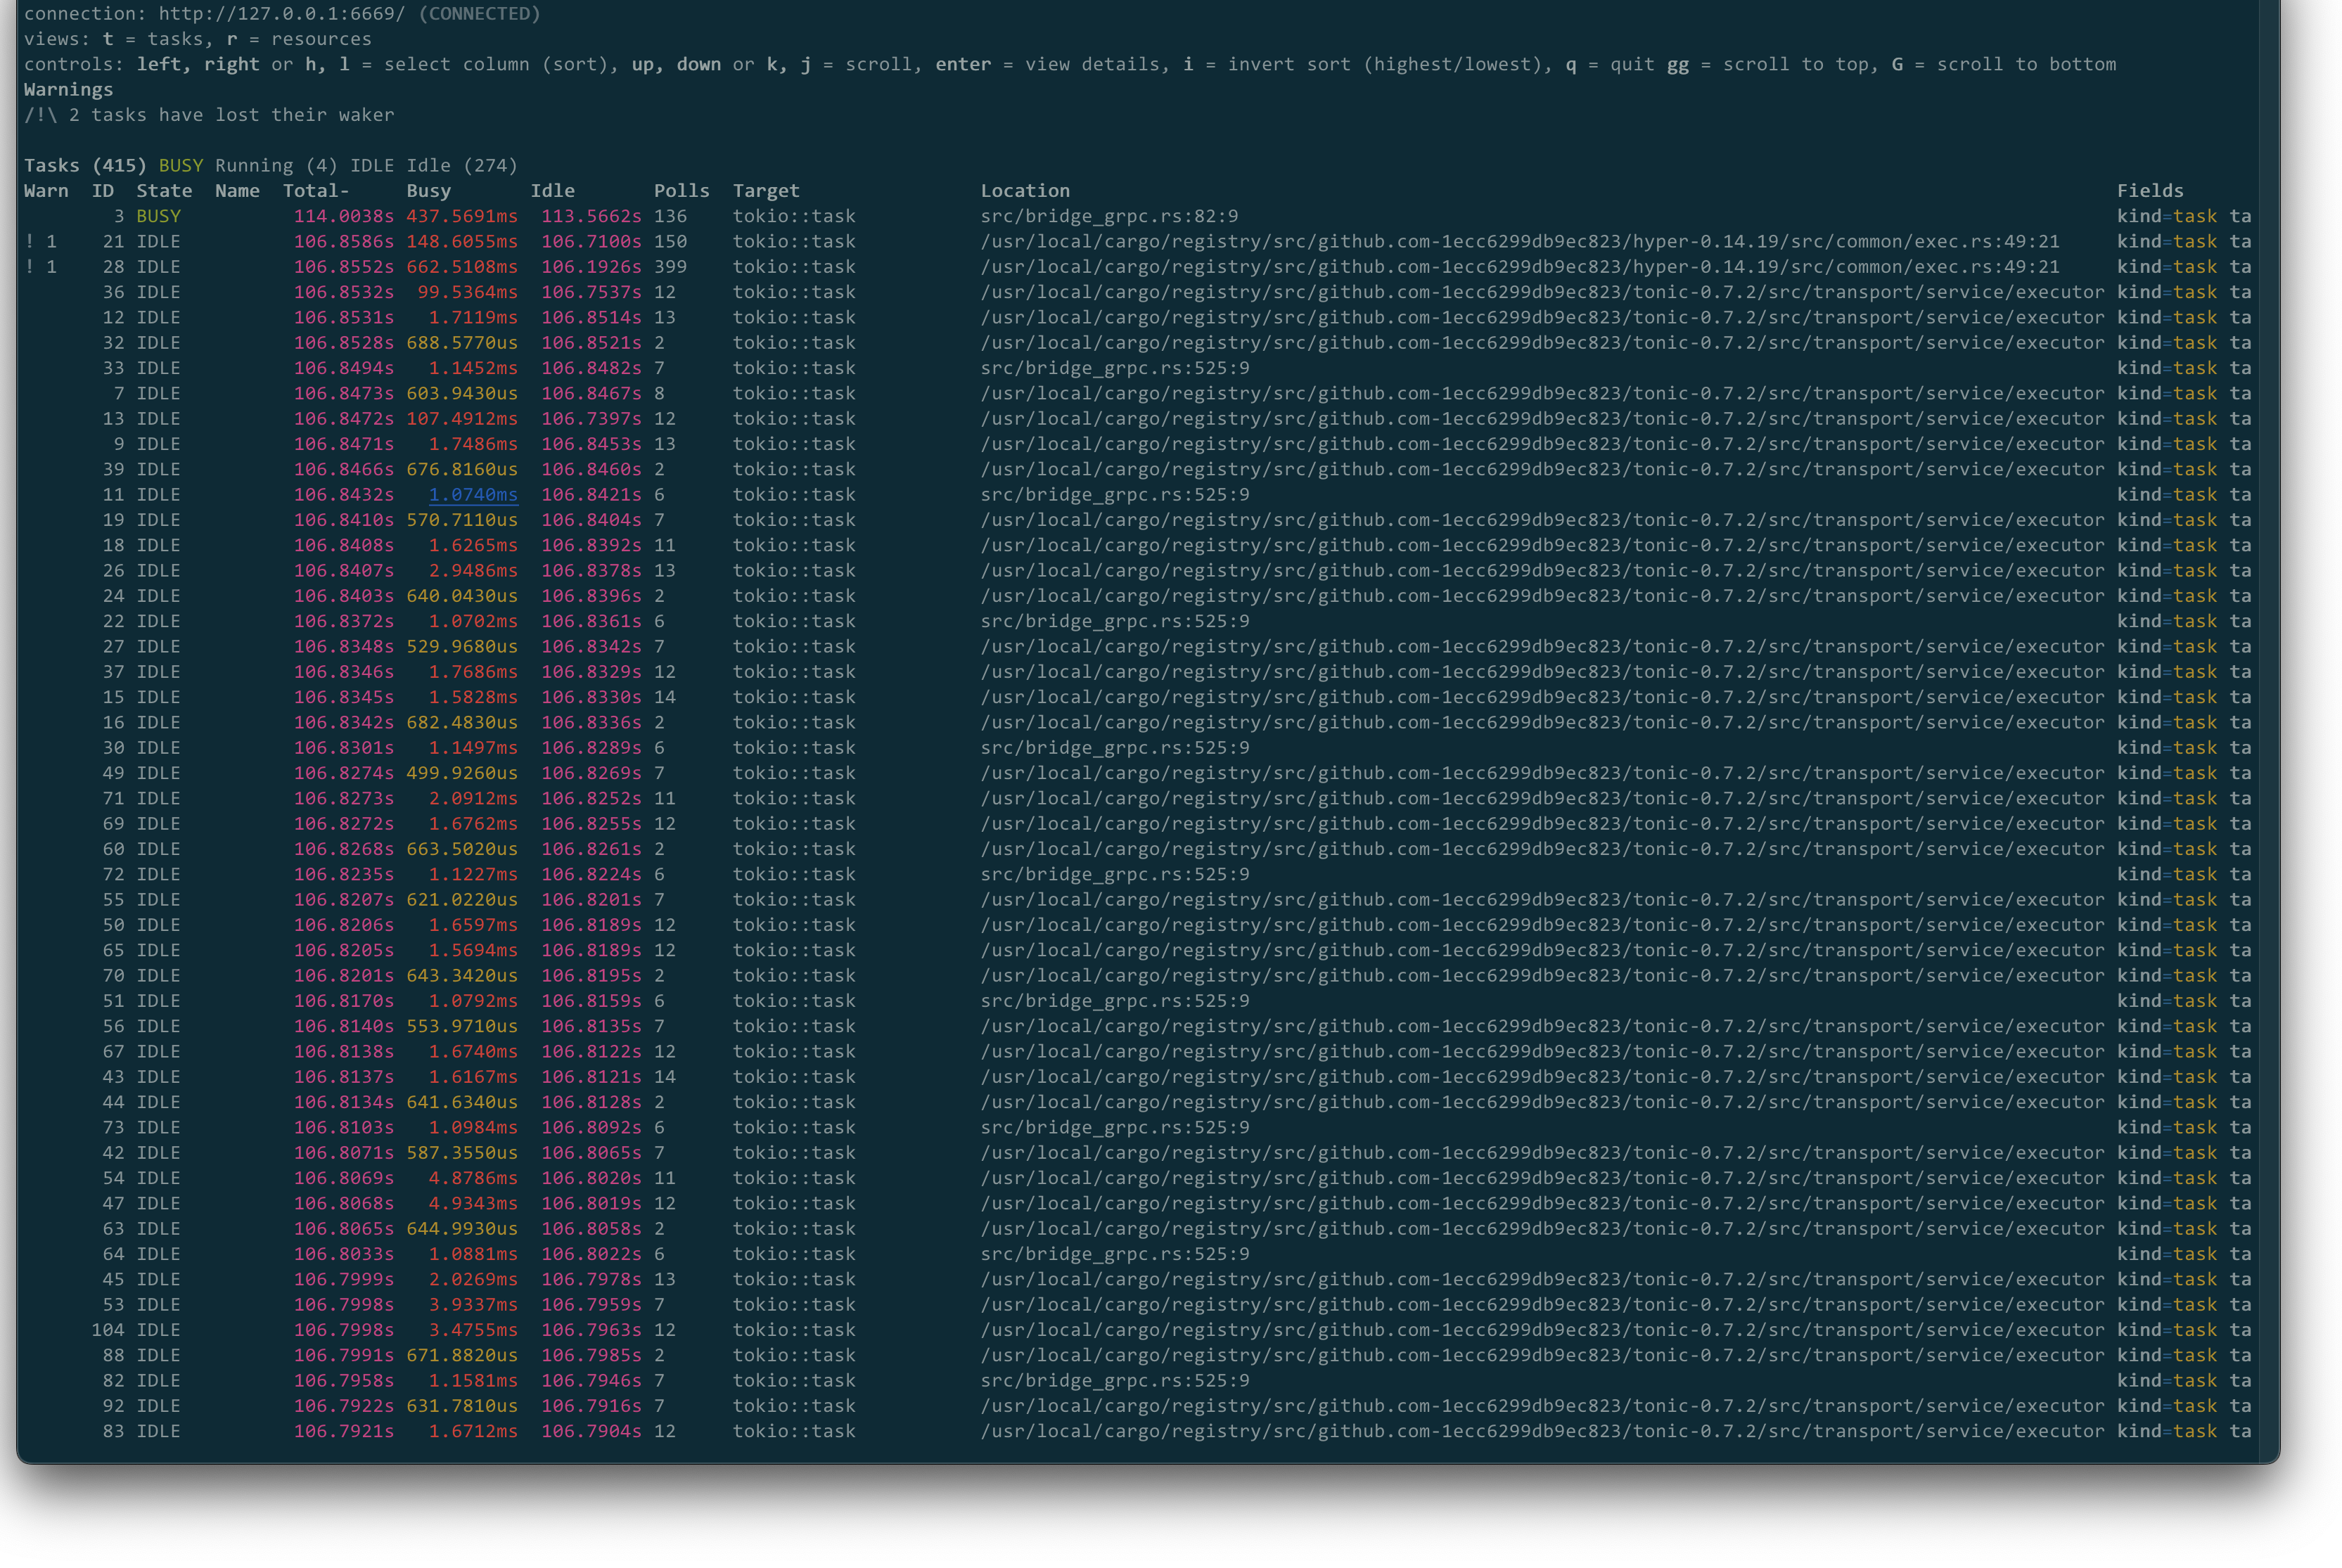
Task: Click busy time 662.5108ms
Action: pos(462,267)
